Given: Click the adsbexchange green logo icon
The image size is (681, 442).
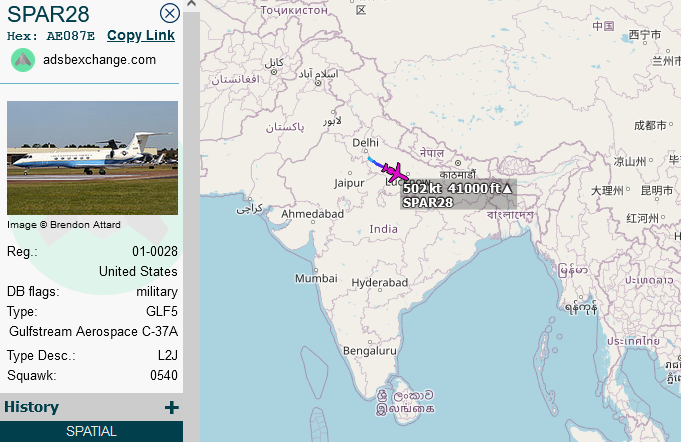Looking at the screenshot, I should (x=22, y=59).
